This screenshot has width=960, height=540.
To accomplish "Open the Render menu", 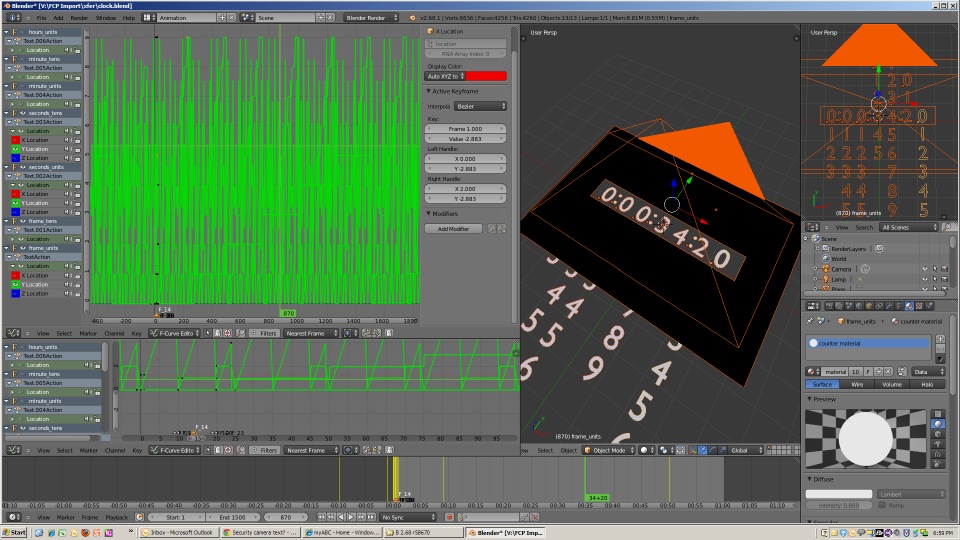I will (79, 18).
